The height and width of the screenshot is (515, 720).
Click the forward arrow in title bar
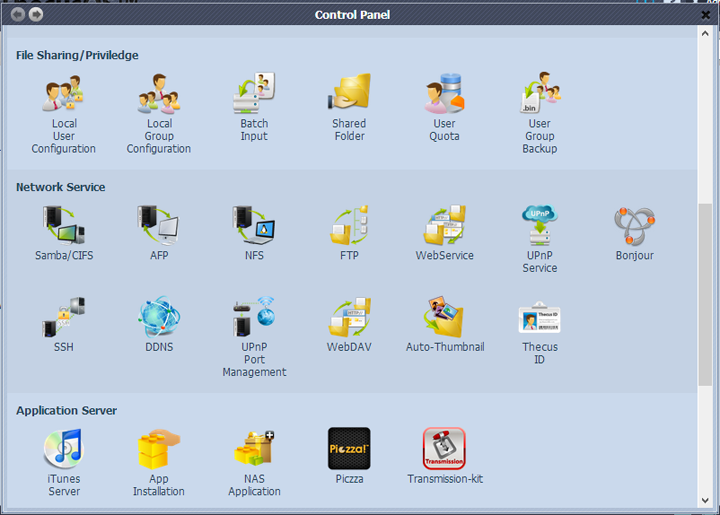coord(36,14)
